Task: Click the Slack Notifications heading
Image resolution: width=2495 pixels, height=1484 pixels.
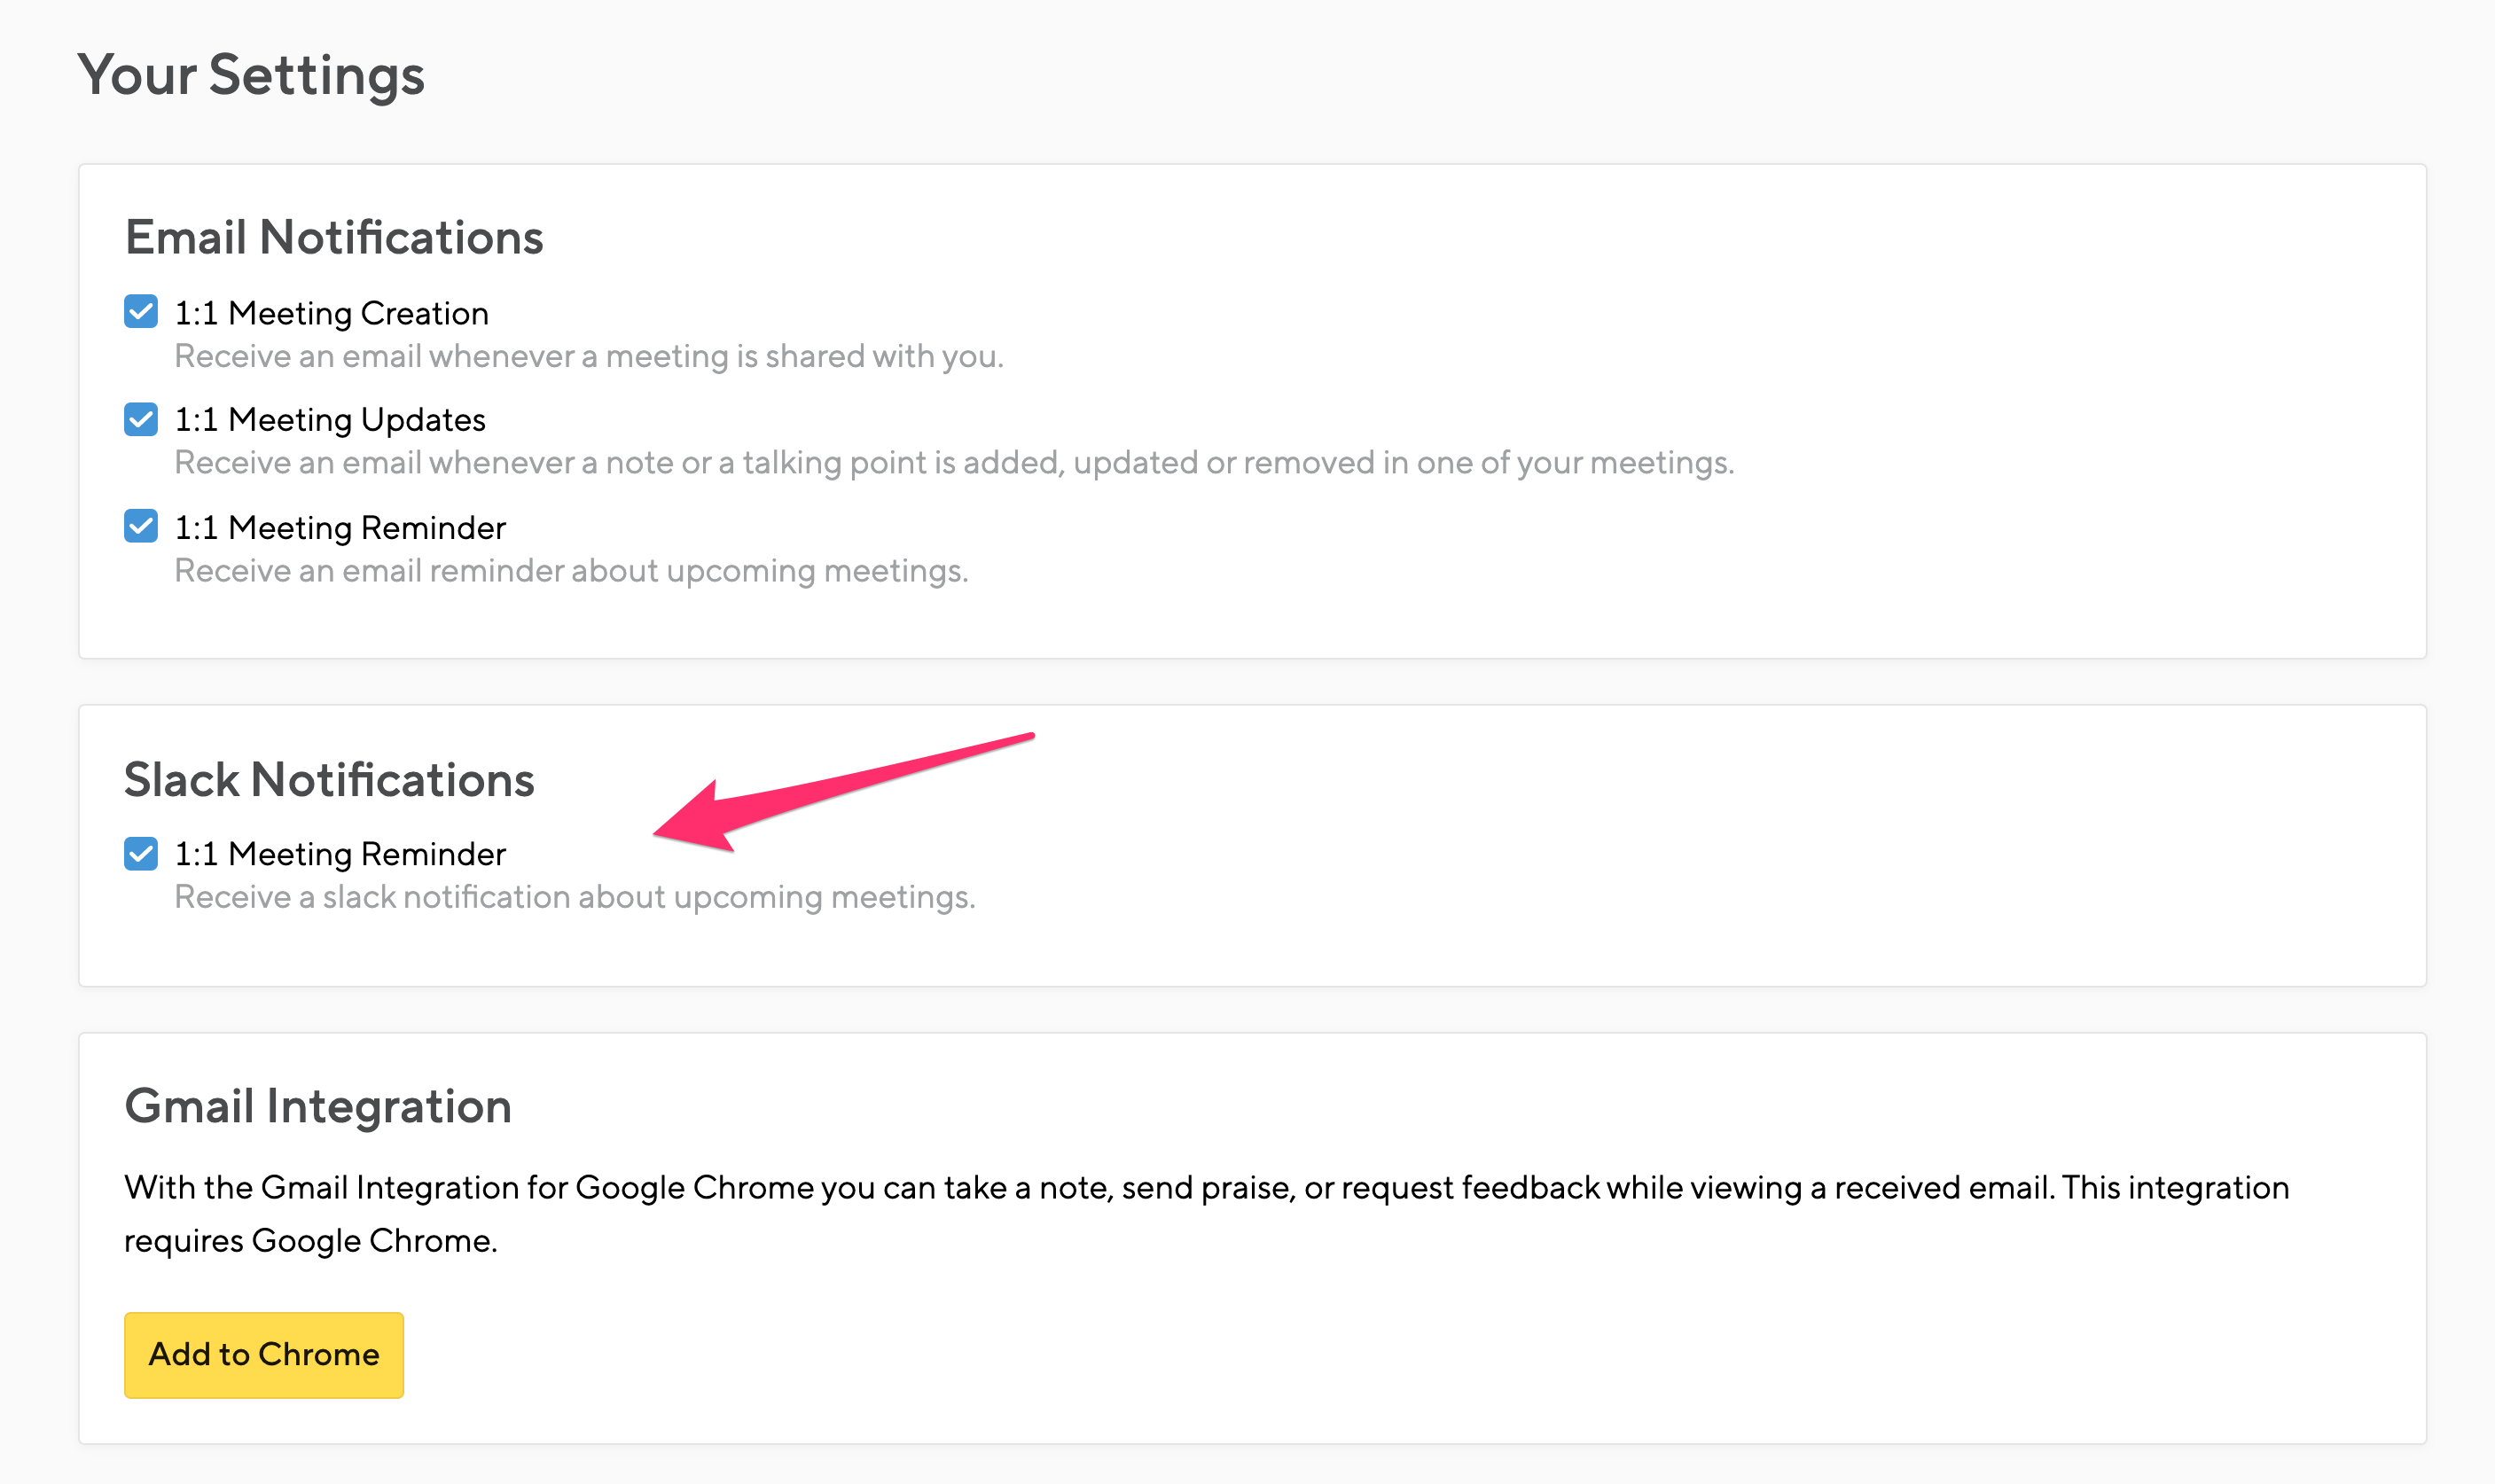Action: [x=330, y=779]
